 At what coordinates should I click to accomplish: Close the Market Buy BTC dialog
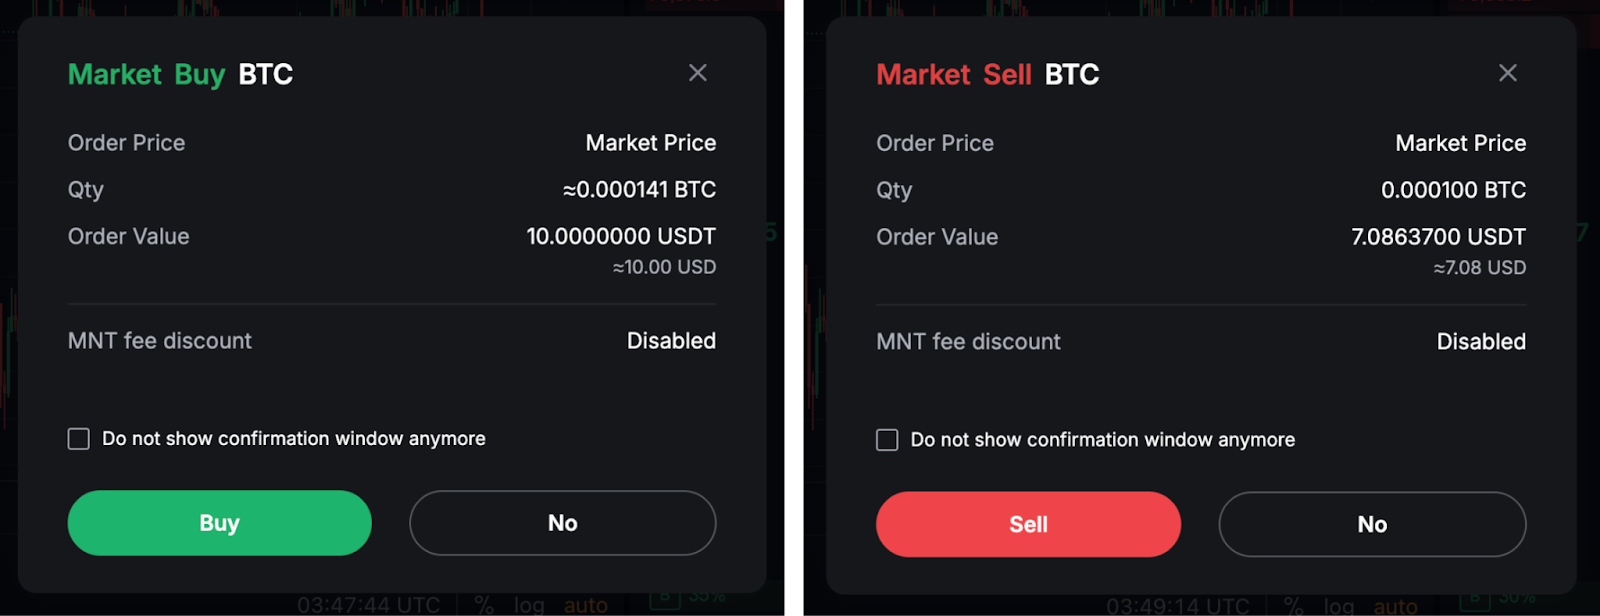tap(698, 73)
